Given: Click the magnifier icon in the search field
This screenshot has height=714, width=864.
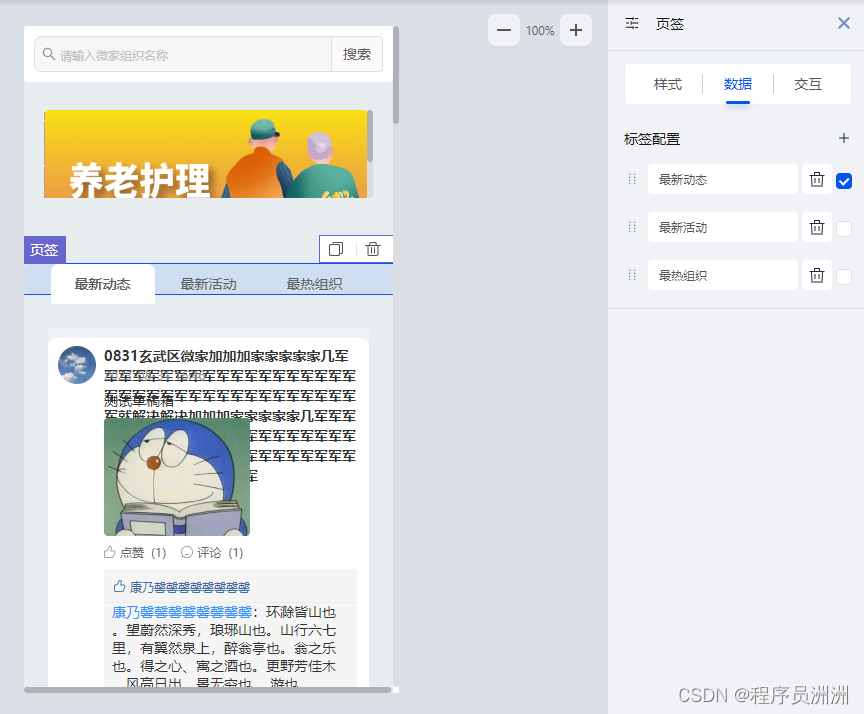Looking at the screenshot, I should click(x=47, y=53).
